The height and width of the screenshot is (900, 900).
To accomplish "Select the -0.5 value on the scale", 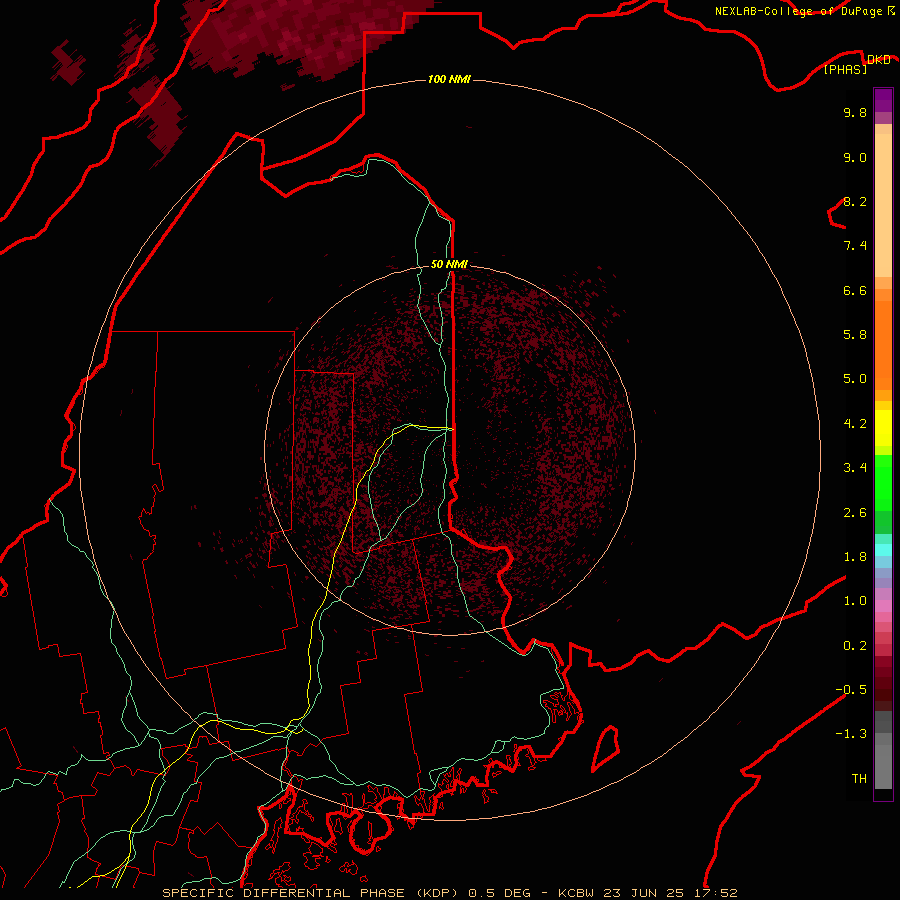I will click(851, 690).
